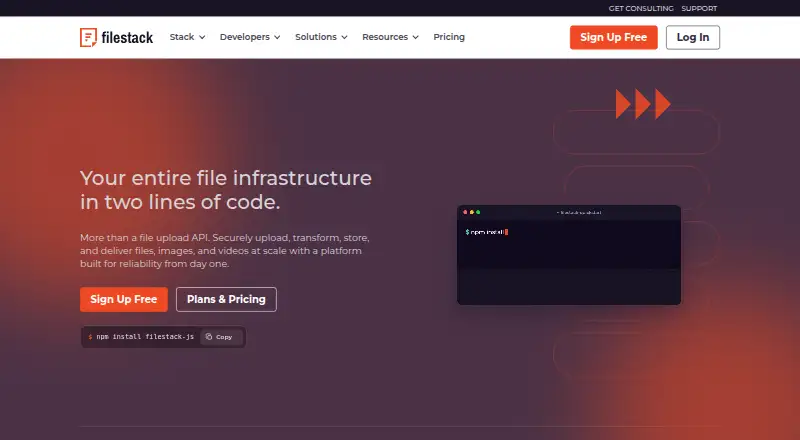Click Sign Up Free in header

pos(613,37)
